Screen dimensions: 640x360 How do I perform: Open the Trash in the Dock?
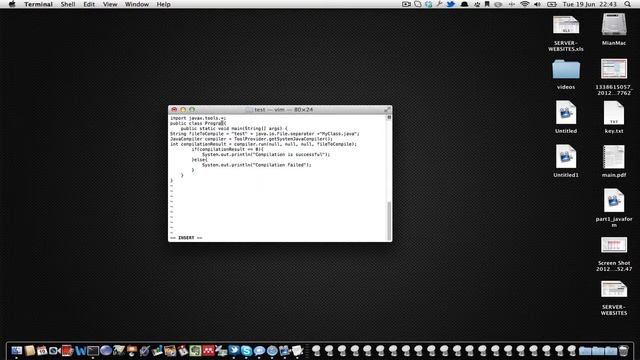click(623, 350)
